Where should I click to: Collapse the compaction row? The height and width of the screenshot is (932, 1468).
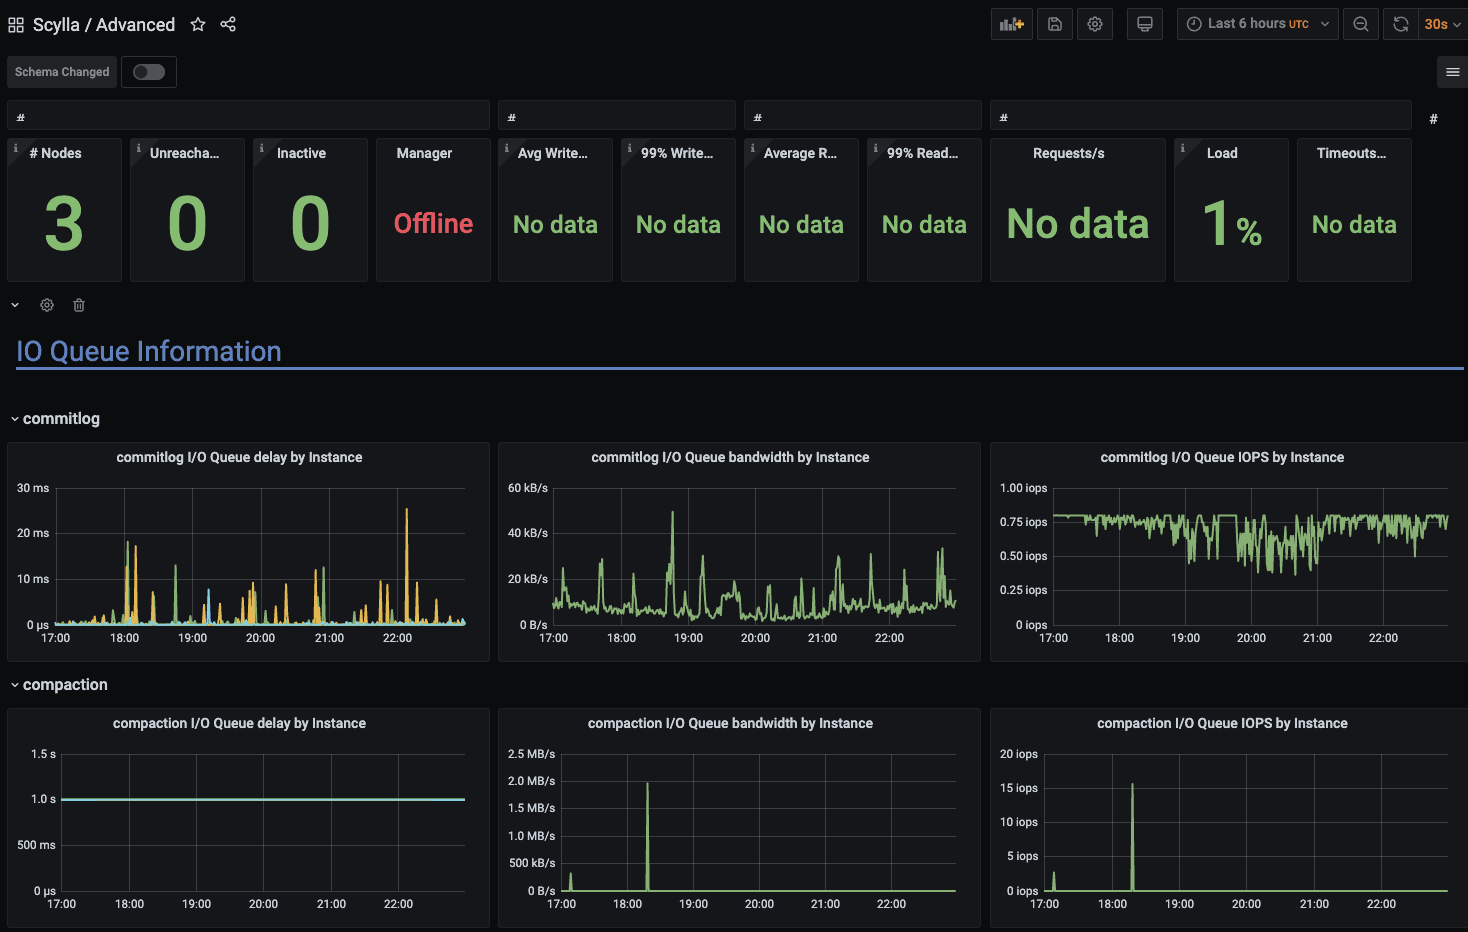pos(64,685)
